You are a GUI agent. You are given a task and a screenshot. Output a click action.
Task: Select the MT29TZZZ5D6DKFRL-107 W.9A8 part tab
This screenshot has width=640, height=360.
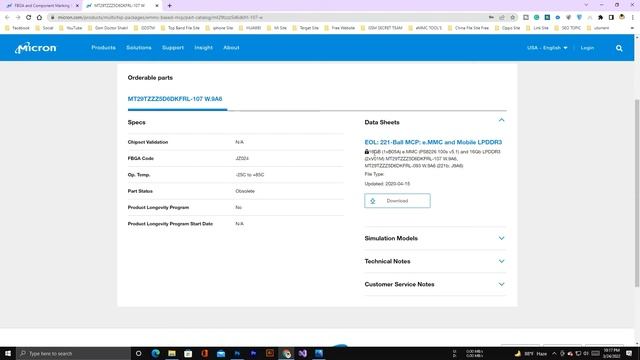(x=175, y=99)
